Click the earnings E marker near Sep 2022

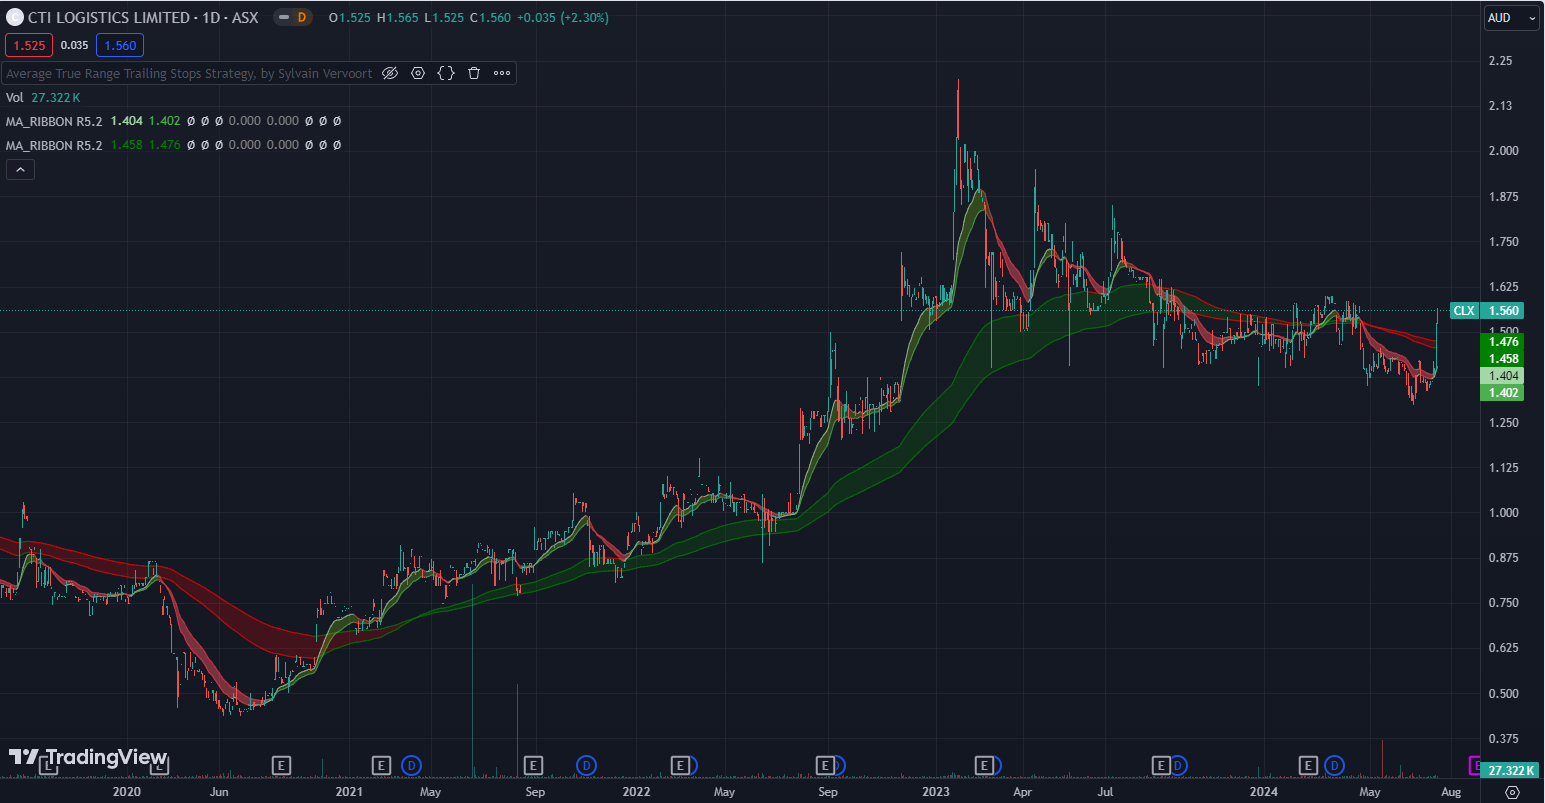point(826,766)
